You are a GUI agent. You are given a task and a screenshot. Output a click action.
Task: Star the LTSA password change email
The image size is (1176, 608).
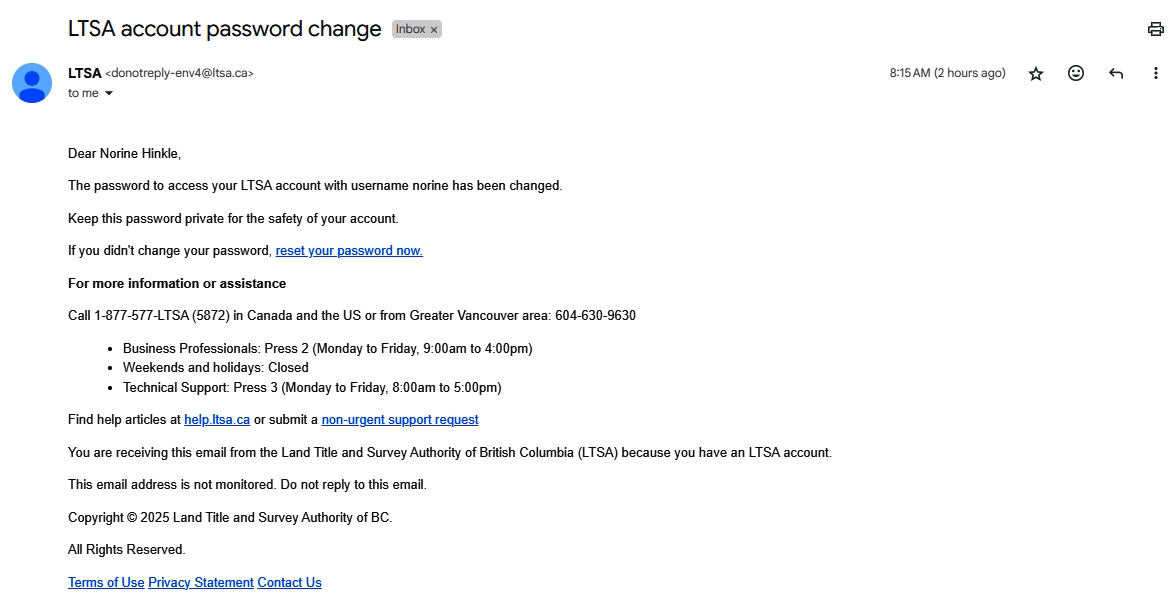[1036, 73]
